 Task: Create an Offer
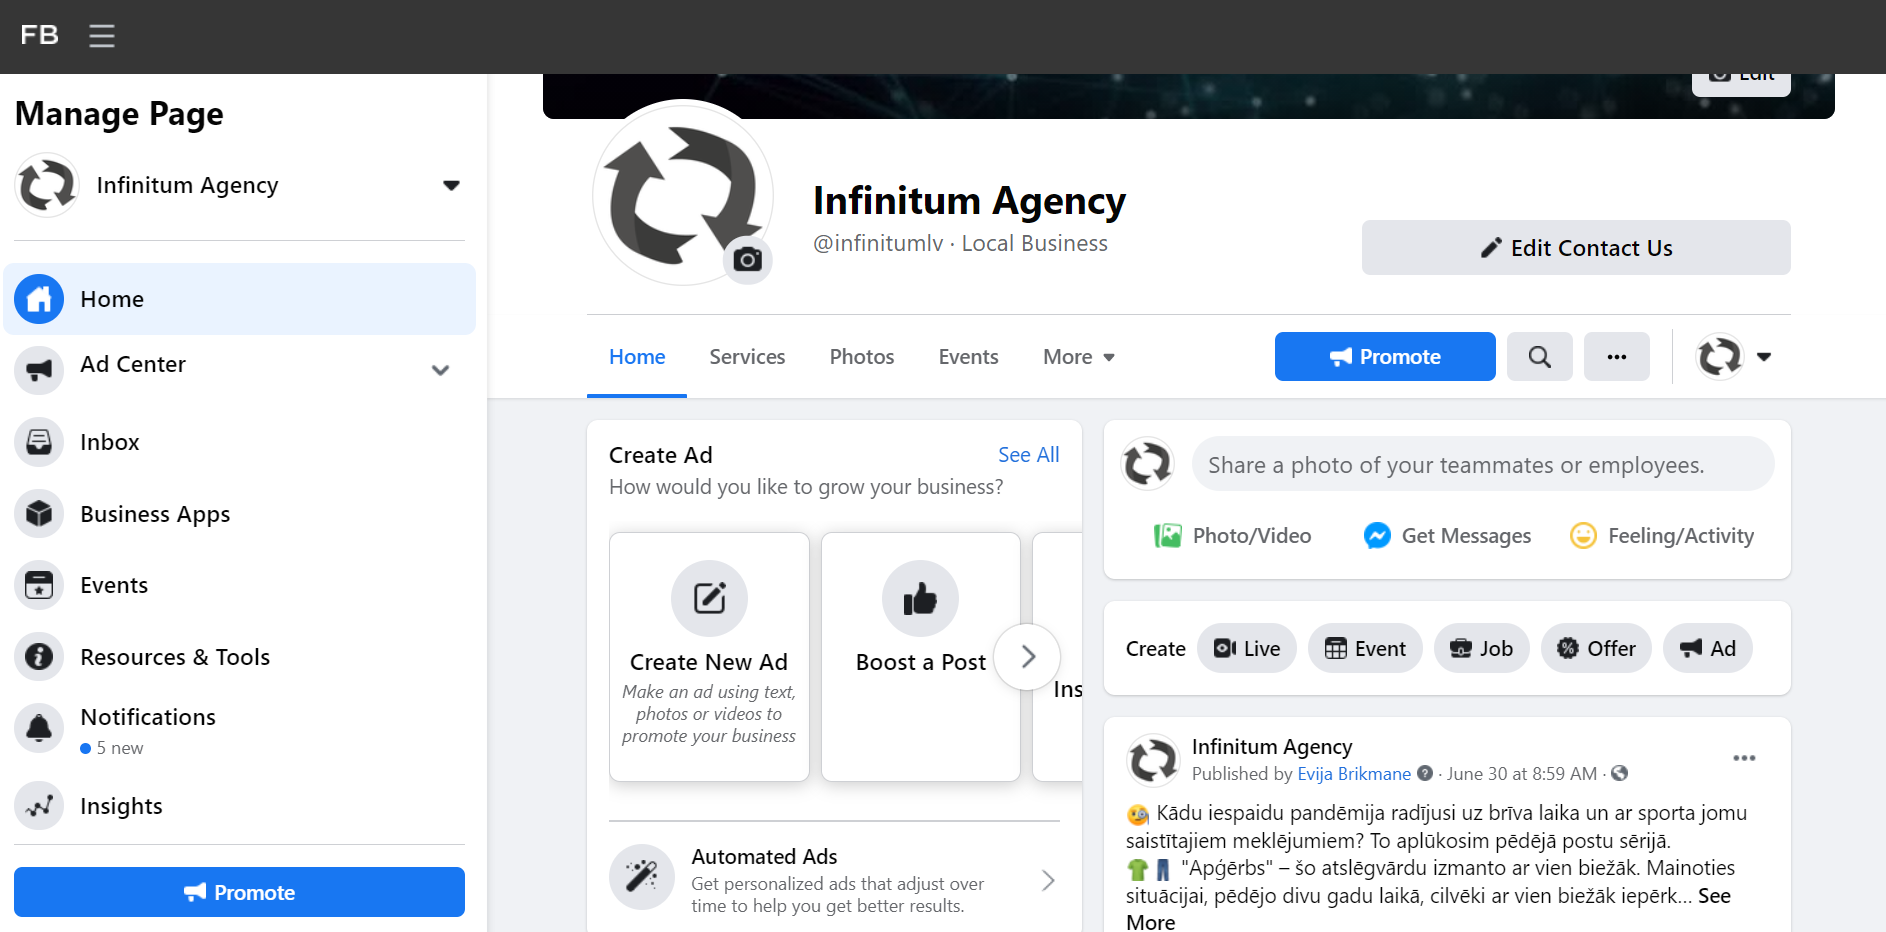tap(1597, 649)
